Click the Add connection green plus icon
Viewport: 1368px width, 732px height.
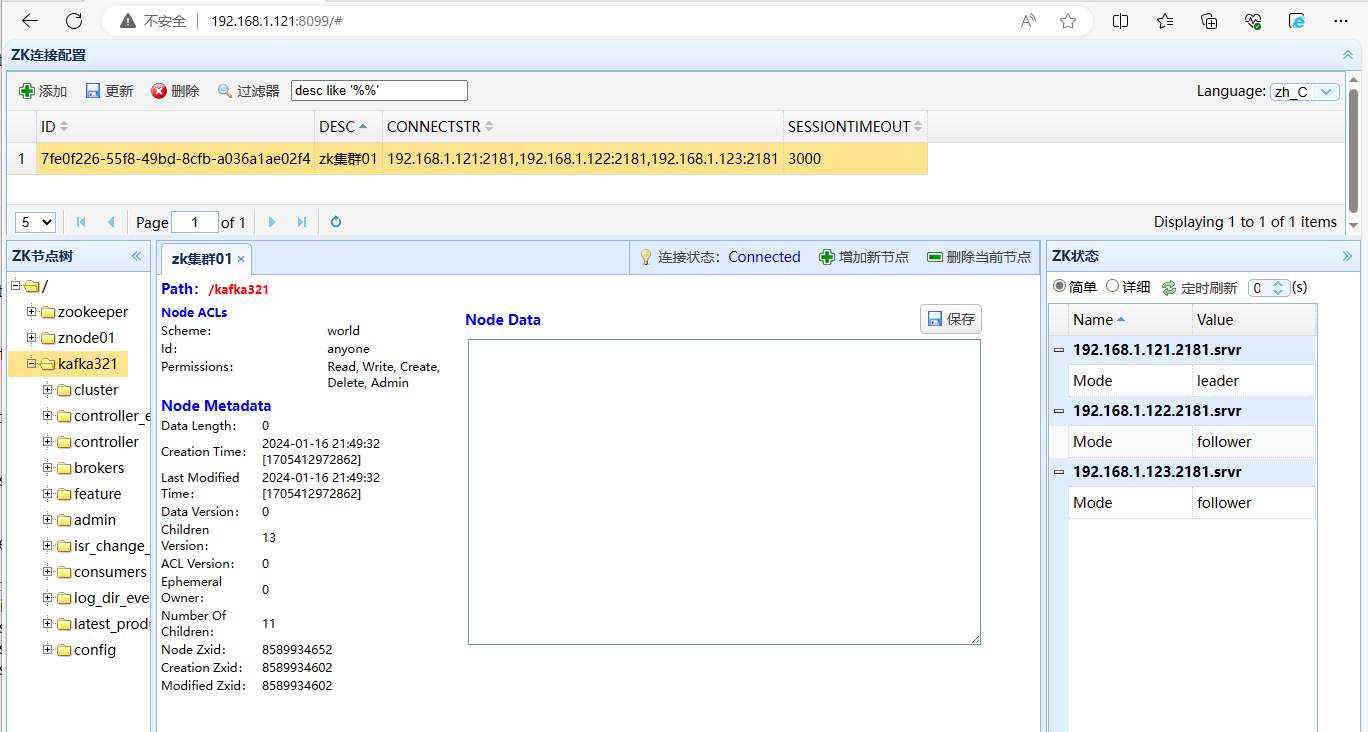coord(27,91)
